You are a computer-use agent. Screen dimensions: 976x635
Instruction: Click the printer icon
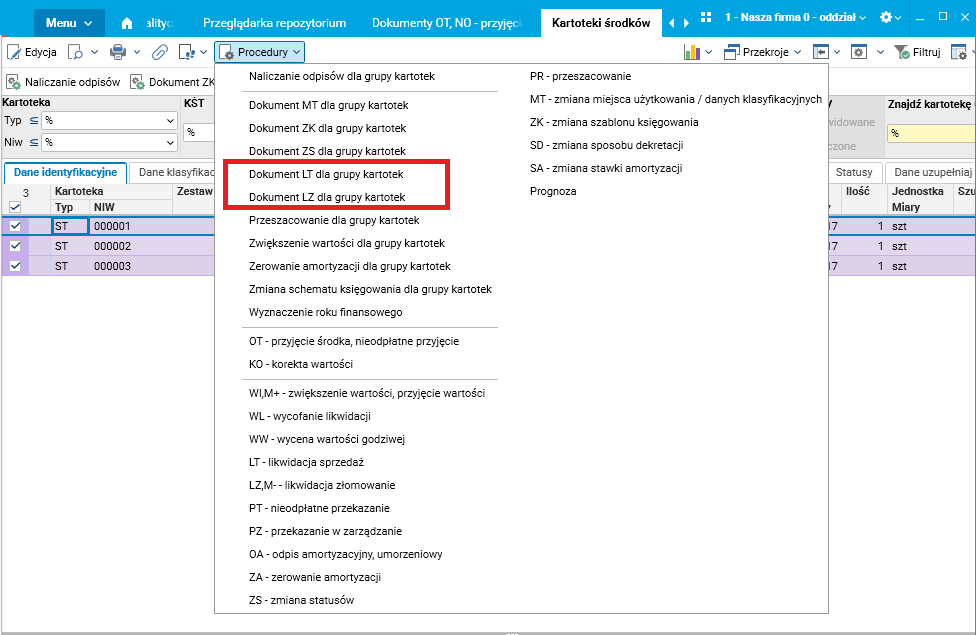pos(118,52)
